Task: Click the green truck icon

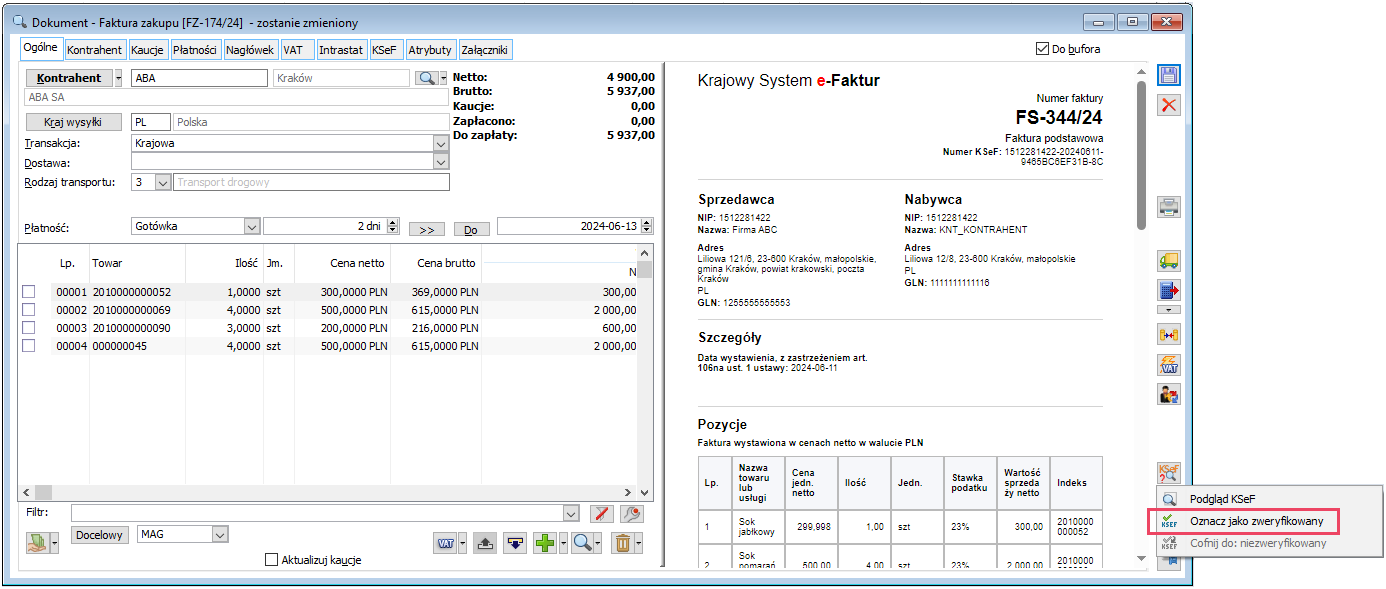Action: click(x=1168, y=260)
